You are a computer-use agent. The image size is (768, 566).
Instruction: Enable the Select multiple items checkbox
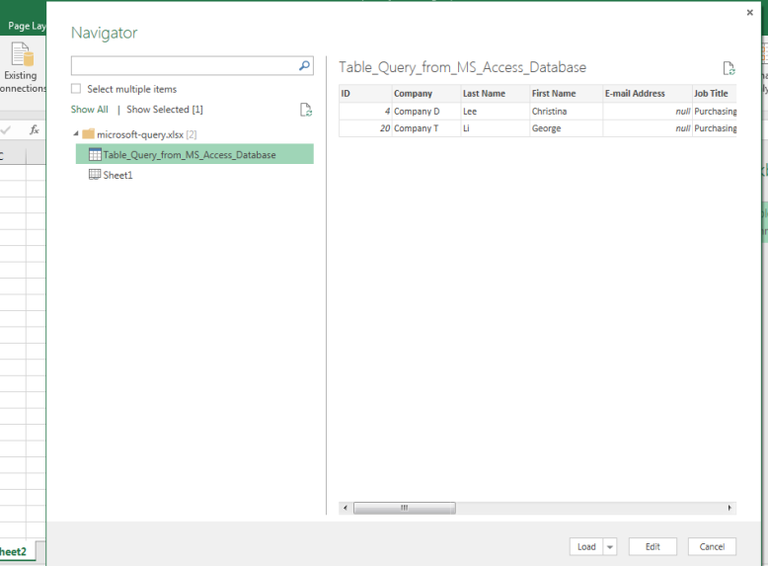[x=76, y=89]
